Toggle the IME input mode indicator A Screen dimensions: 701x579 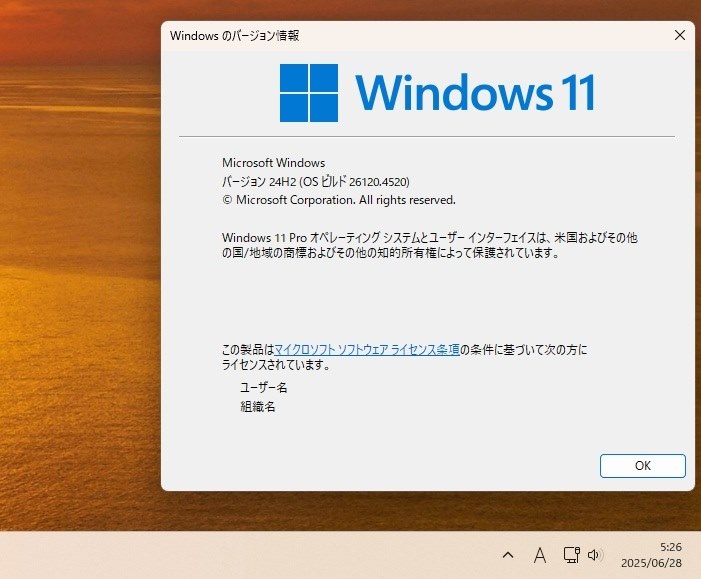click(x=540, y=555)
